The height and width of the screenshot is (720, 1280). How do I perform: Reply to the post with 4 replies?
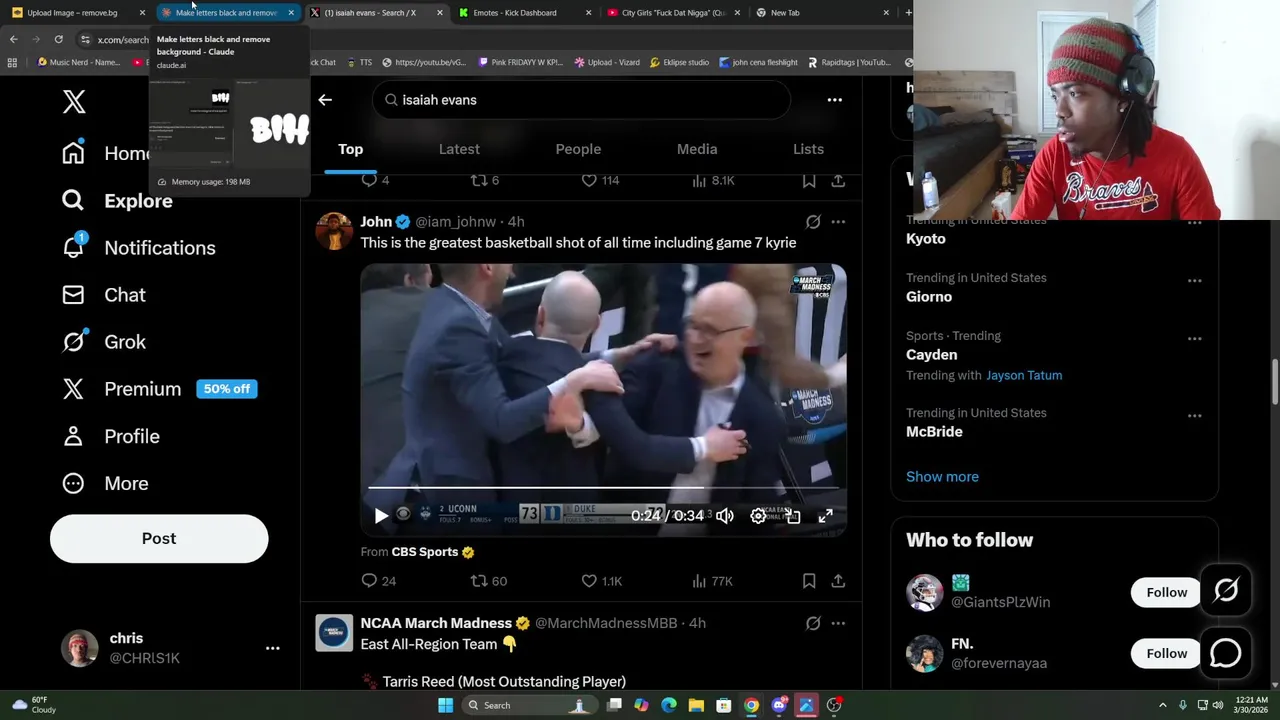click(x=375, y=180)
